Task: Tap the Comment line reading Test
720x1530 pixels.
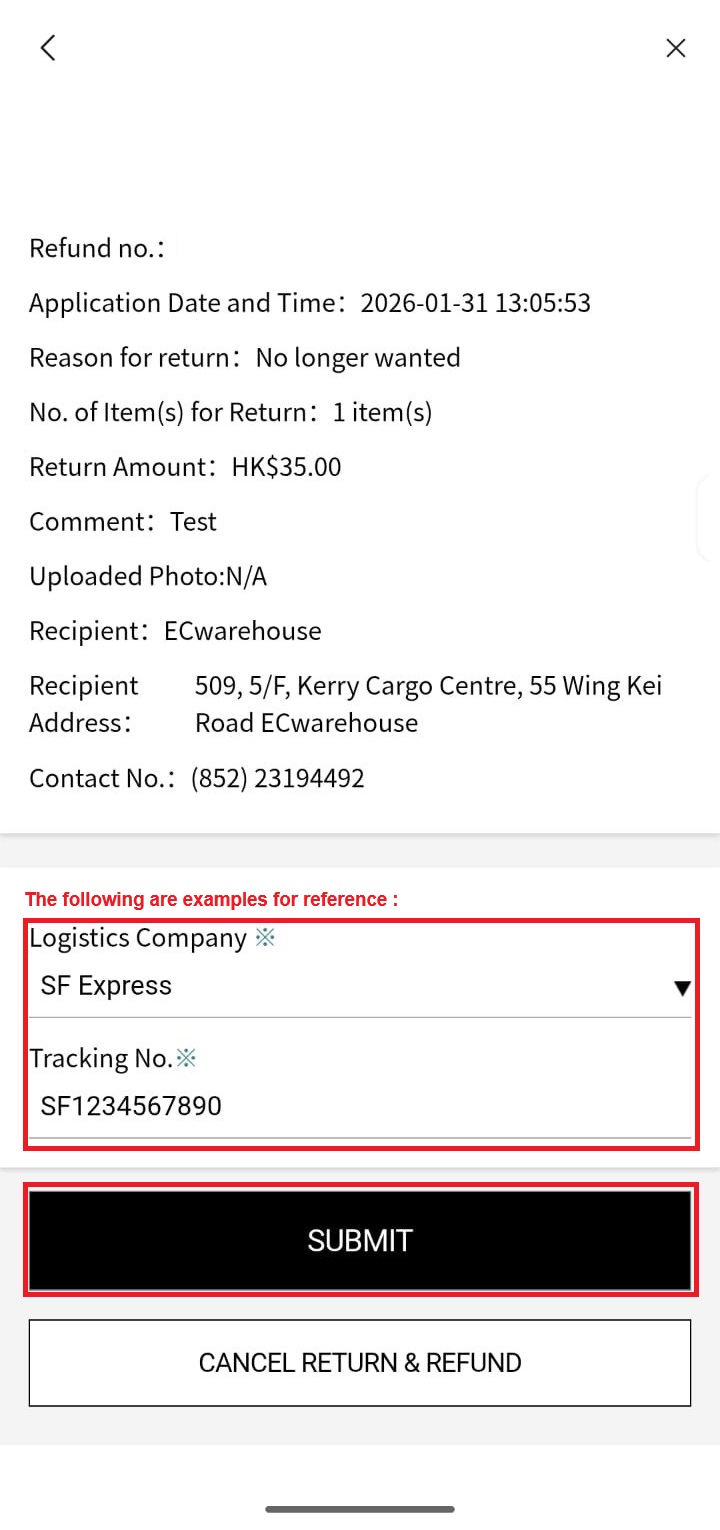Action: click(123, 522)
